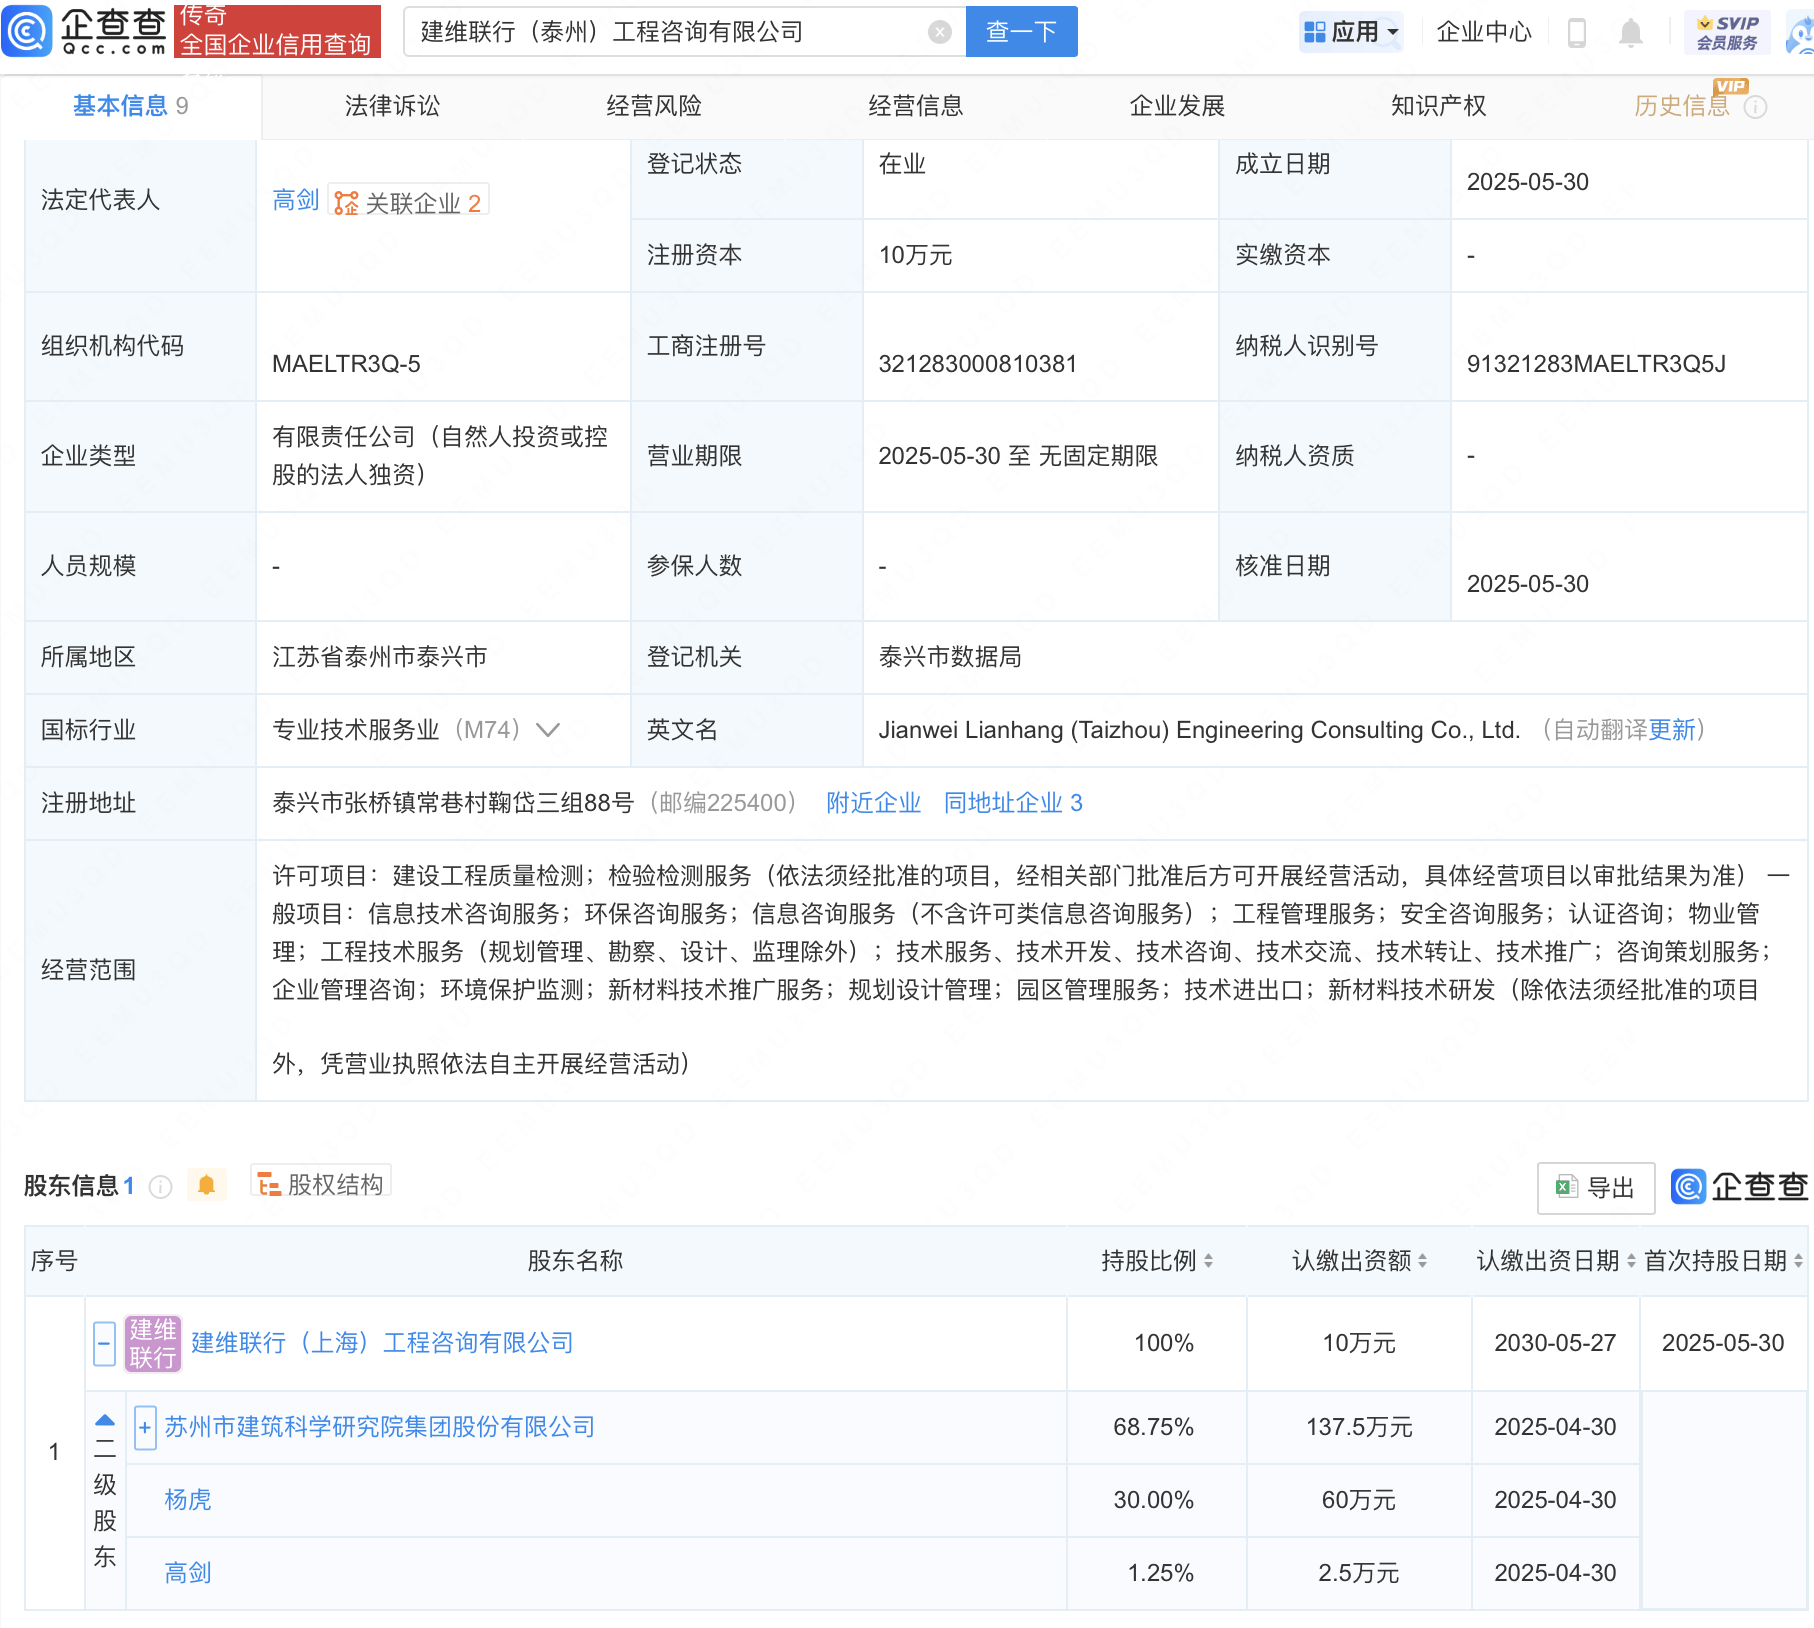Open the mobile phone app icon
This screenshot has width=1814, height=1628.
[x=1576, y=33]
